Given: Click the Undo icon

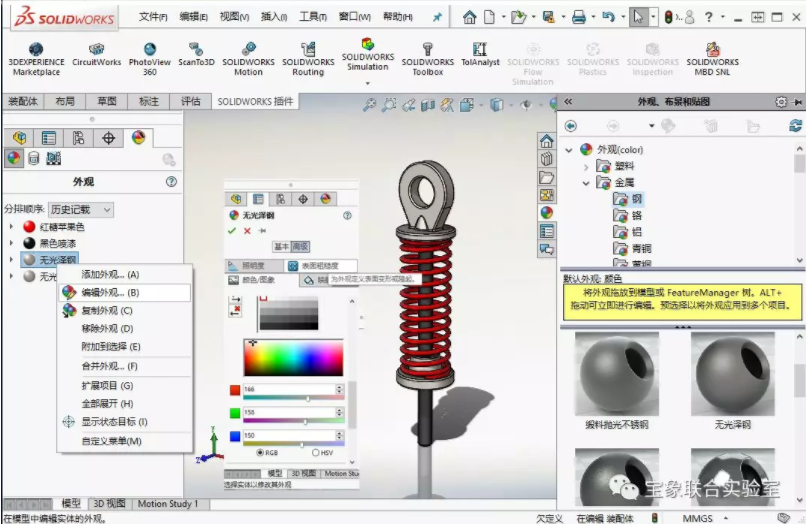Looking at the screenshot, I should pos(609,17).
